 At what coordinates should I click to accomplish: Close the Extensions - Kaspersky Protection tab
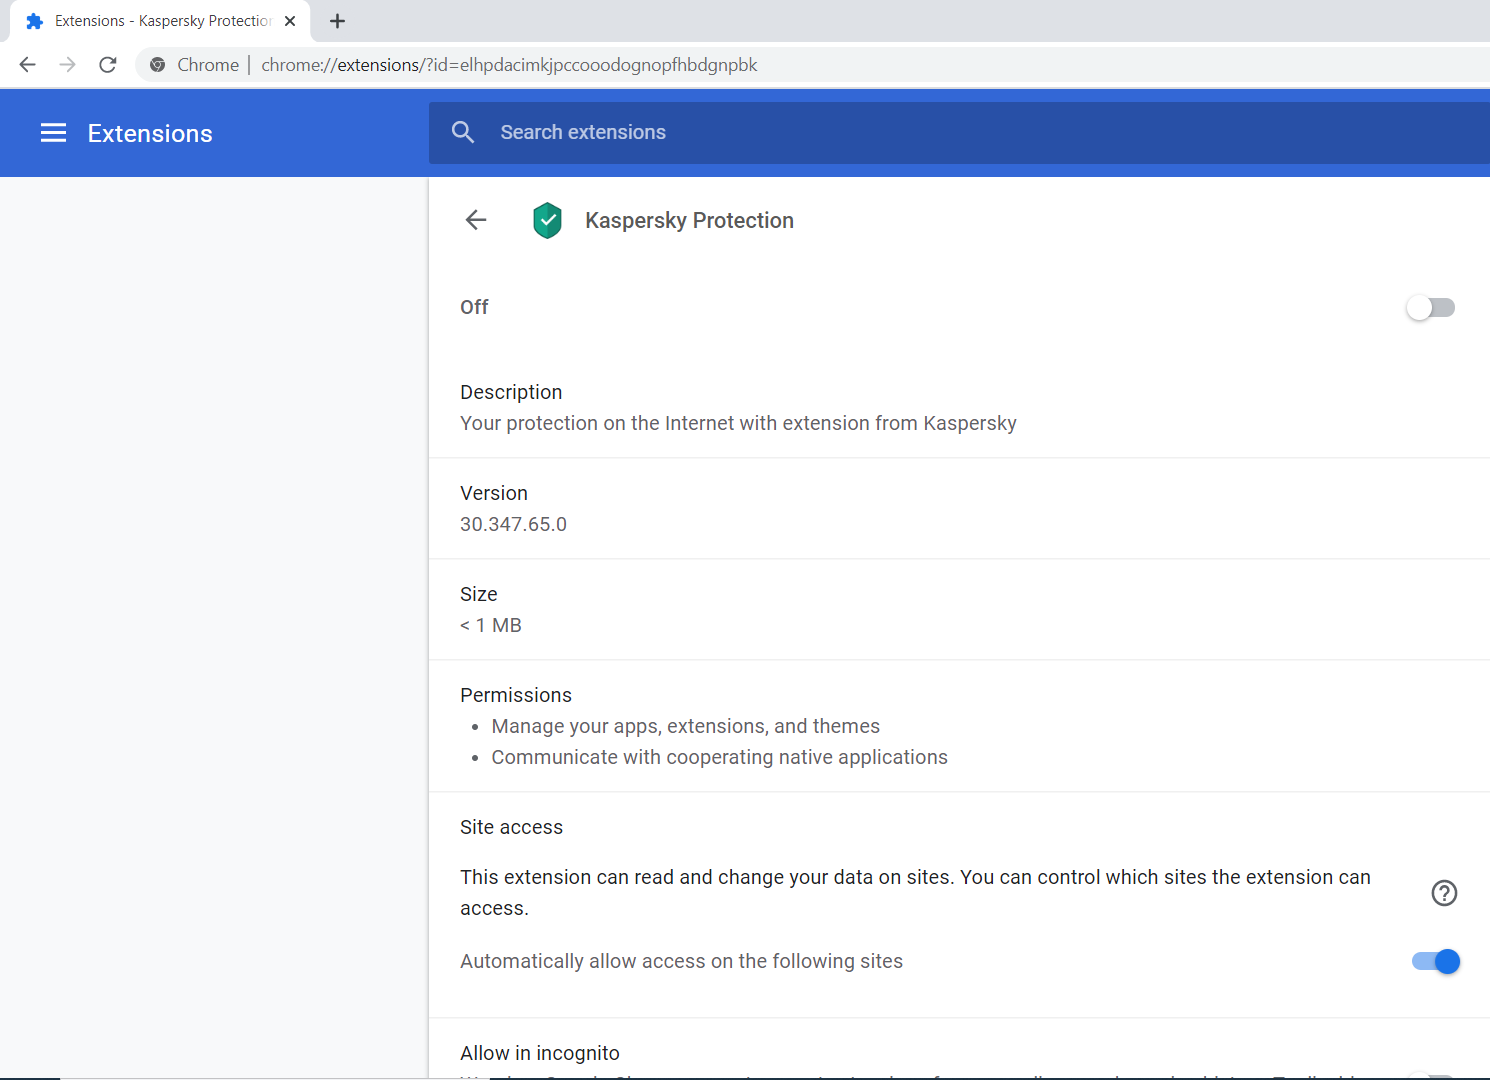pos(290,21)
